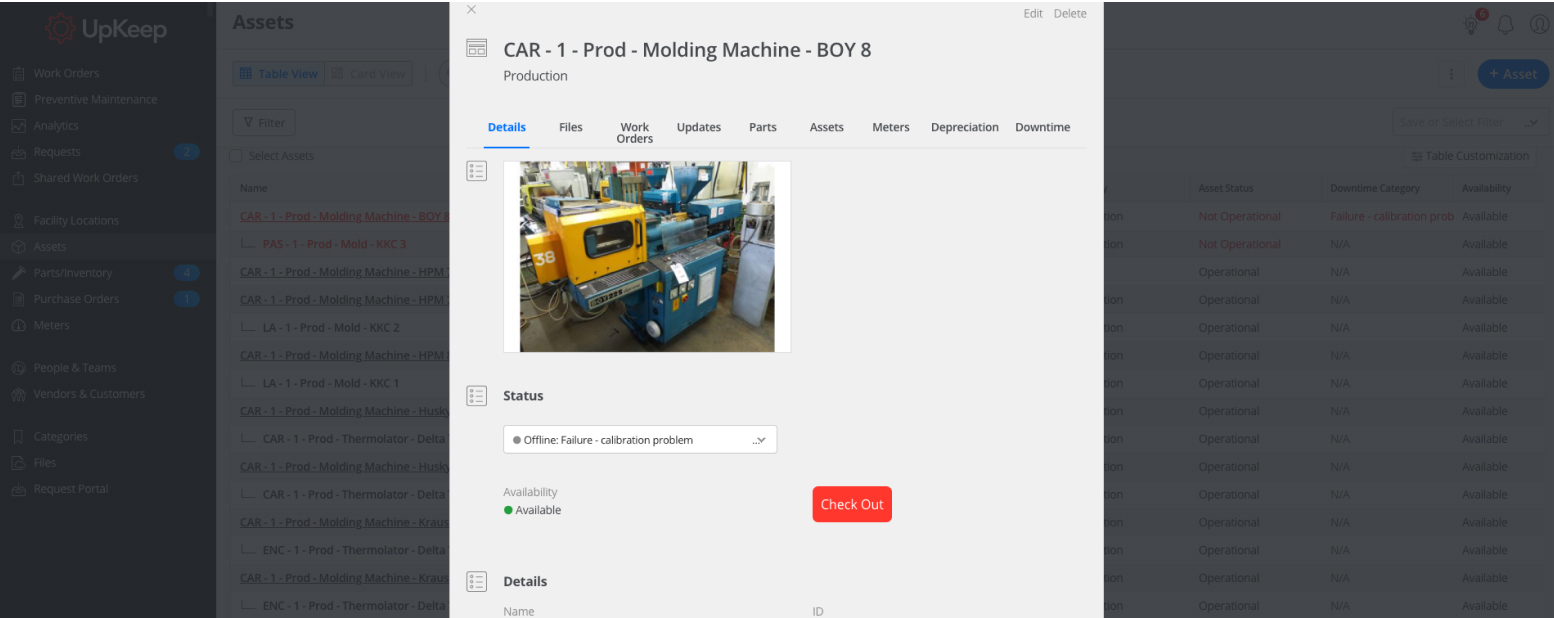Open Work Orders in the sidebar
This screenshot has width=1554, height=618.
66,73
